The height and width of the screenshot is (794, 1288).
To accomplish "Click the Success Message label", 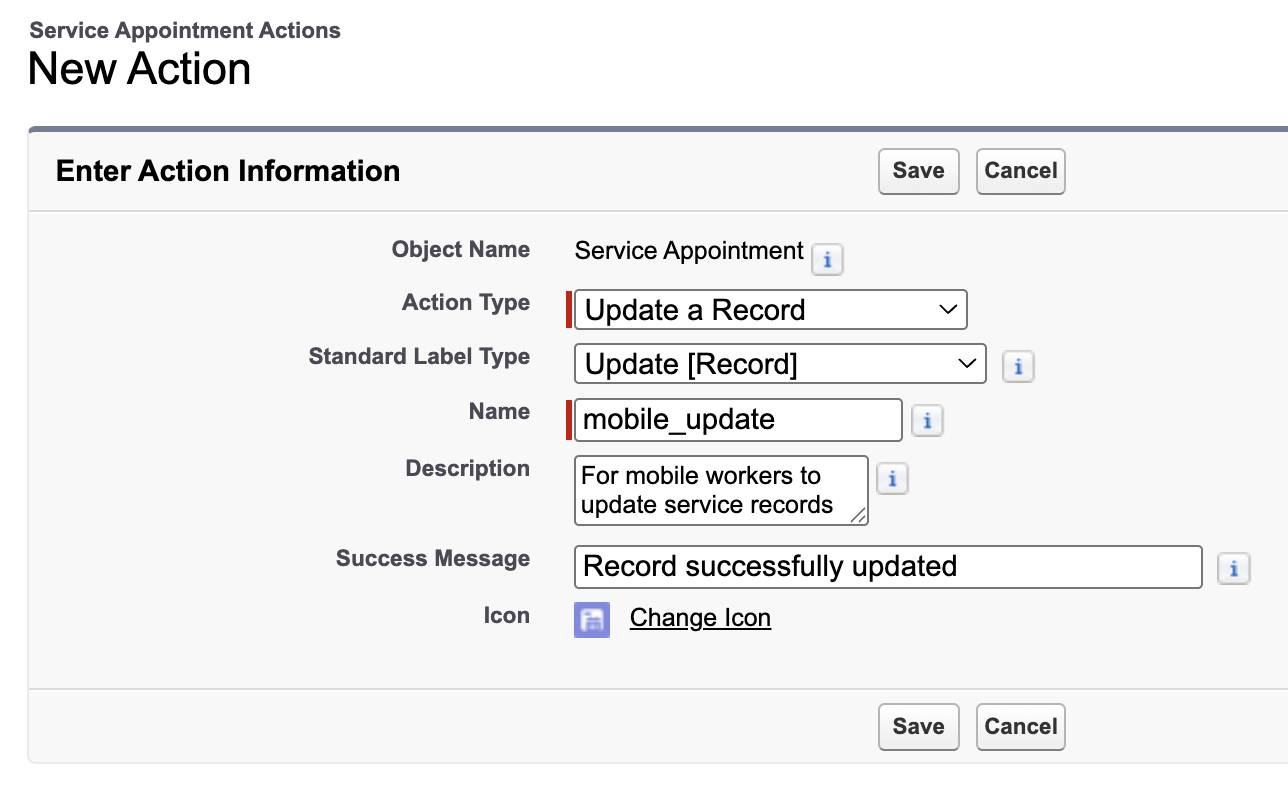I will [433, 558].
